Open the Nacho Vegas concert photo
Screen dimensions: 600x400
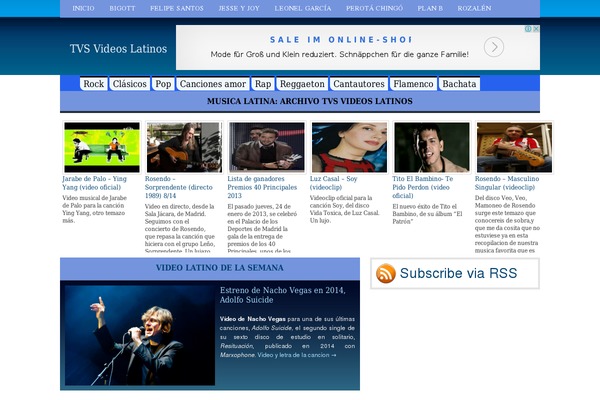coord(140,335)
